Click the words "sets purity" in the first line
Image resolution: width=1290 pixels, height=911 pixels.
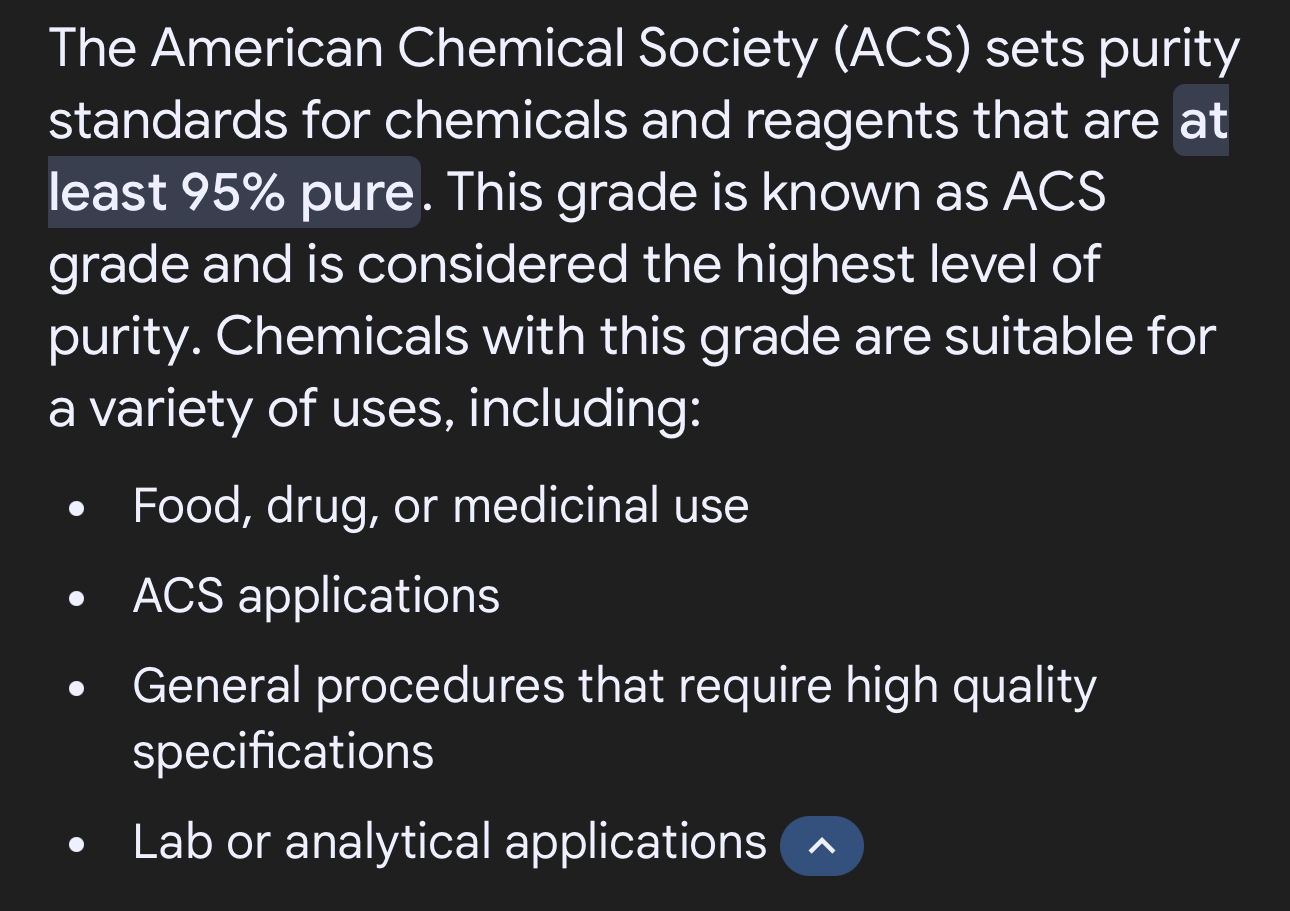click(1112, 50)
